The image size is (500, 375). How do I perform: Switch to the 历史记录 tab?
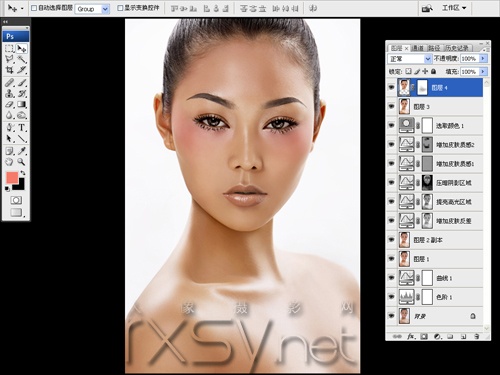click(457, 48)
